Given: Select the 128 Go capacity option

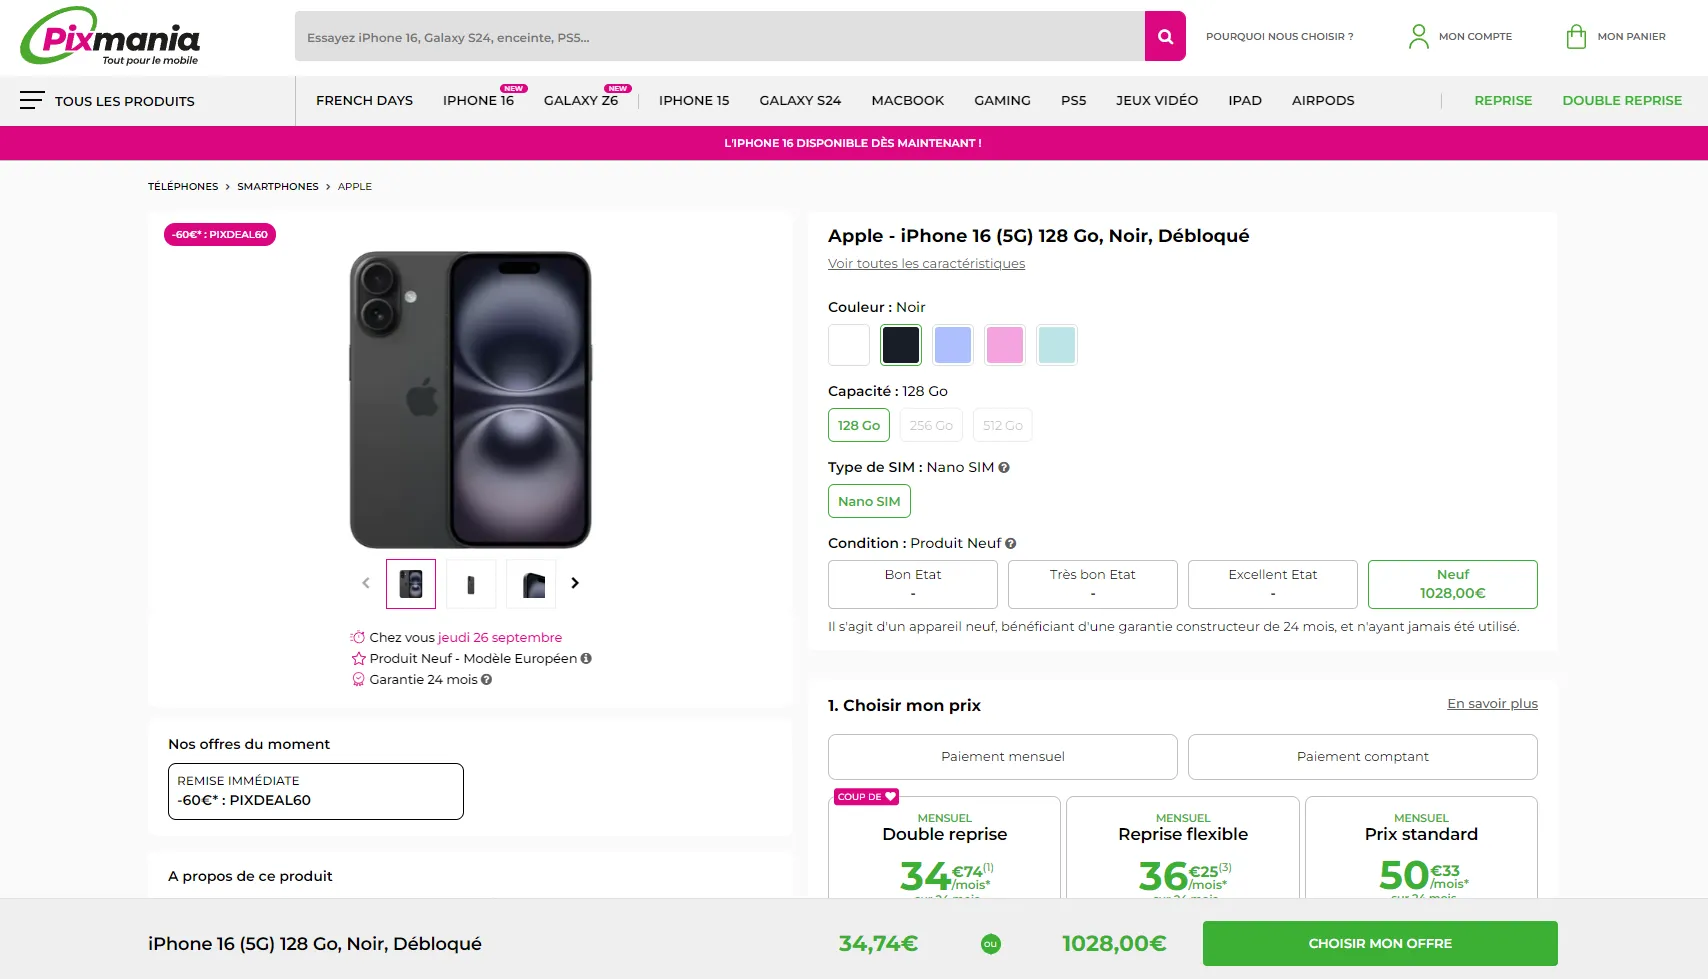Looking at the screenshot, I should (x=859, y=425).
